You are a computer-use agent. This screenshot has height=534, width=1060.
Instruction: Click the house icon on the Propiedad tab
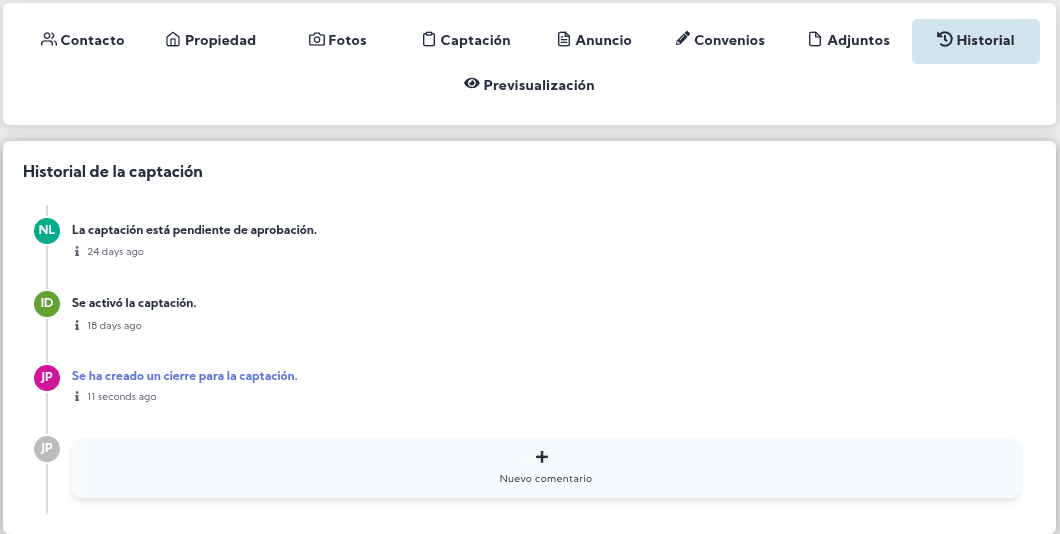pos(173,40)
